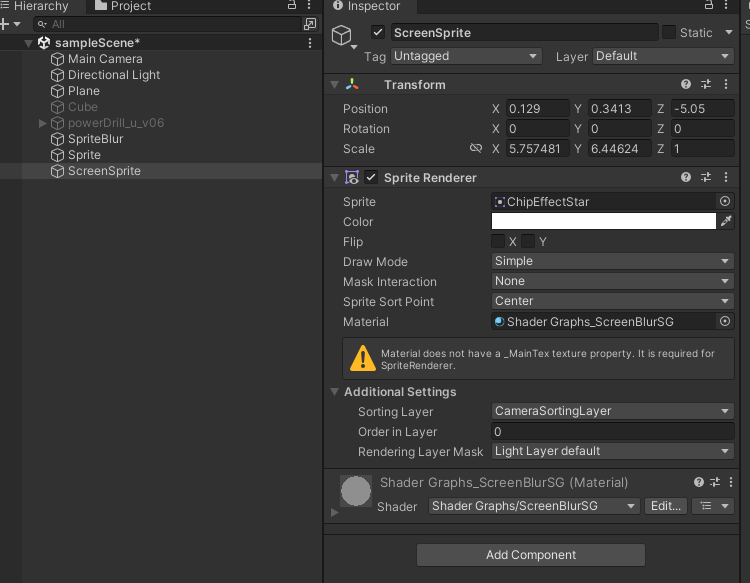Click the Hierarchy search field
Screen dimensions: 750x583
click(x=167, y=24)
